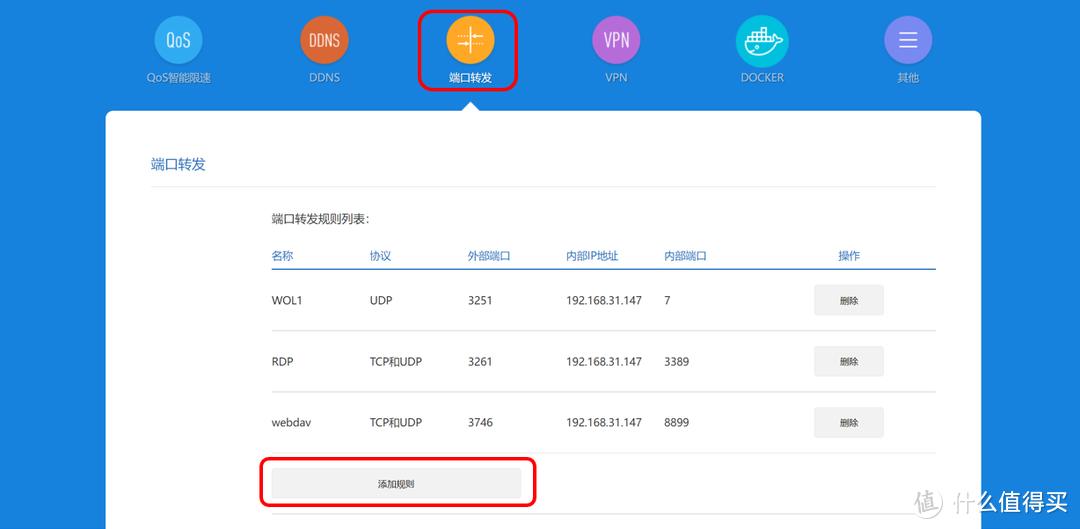Open the 其他 menu icon
This screenshot has height=529, width=1080.
[x=908, y=40]
